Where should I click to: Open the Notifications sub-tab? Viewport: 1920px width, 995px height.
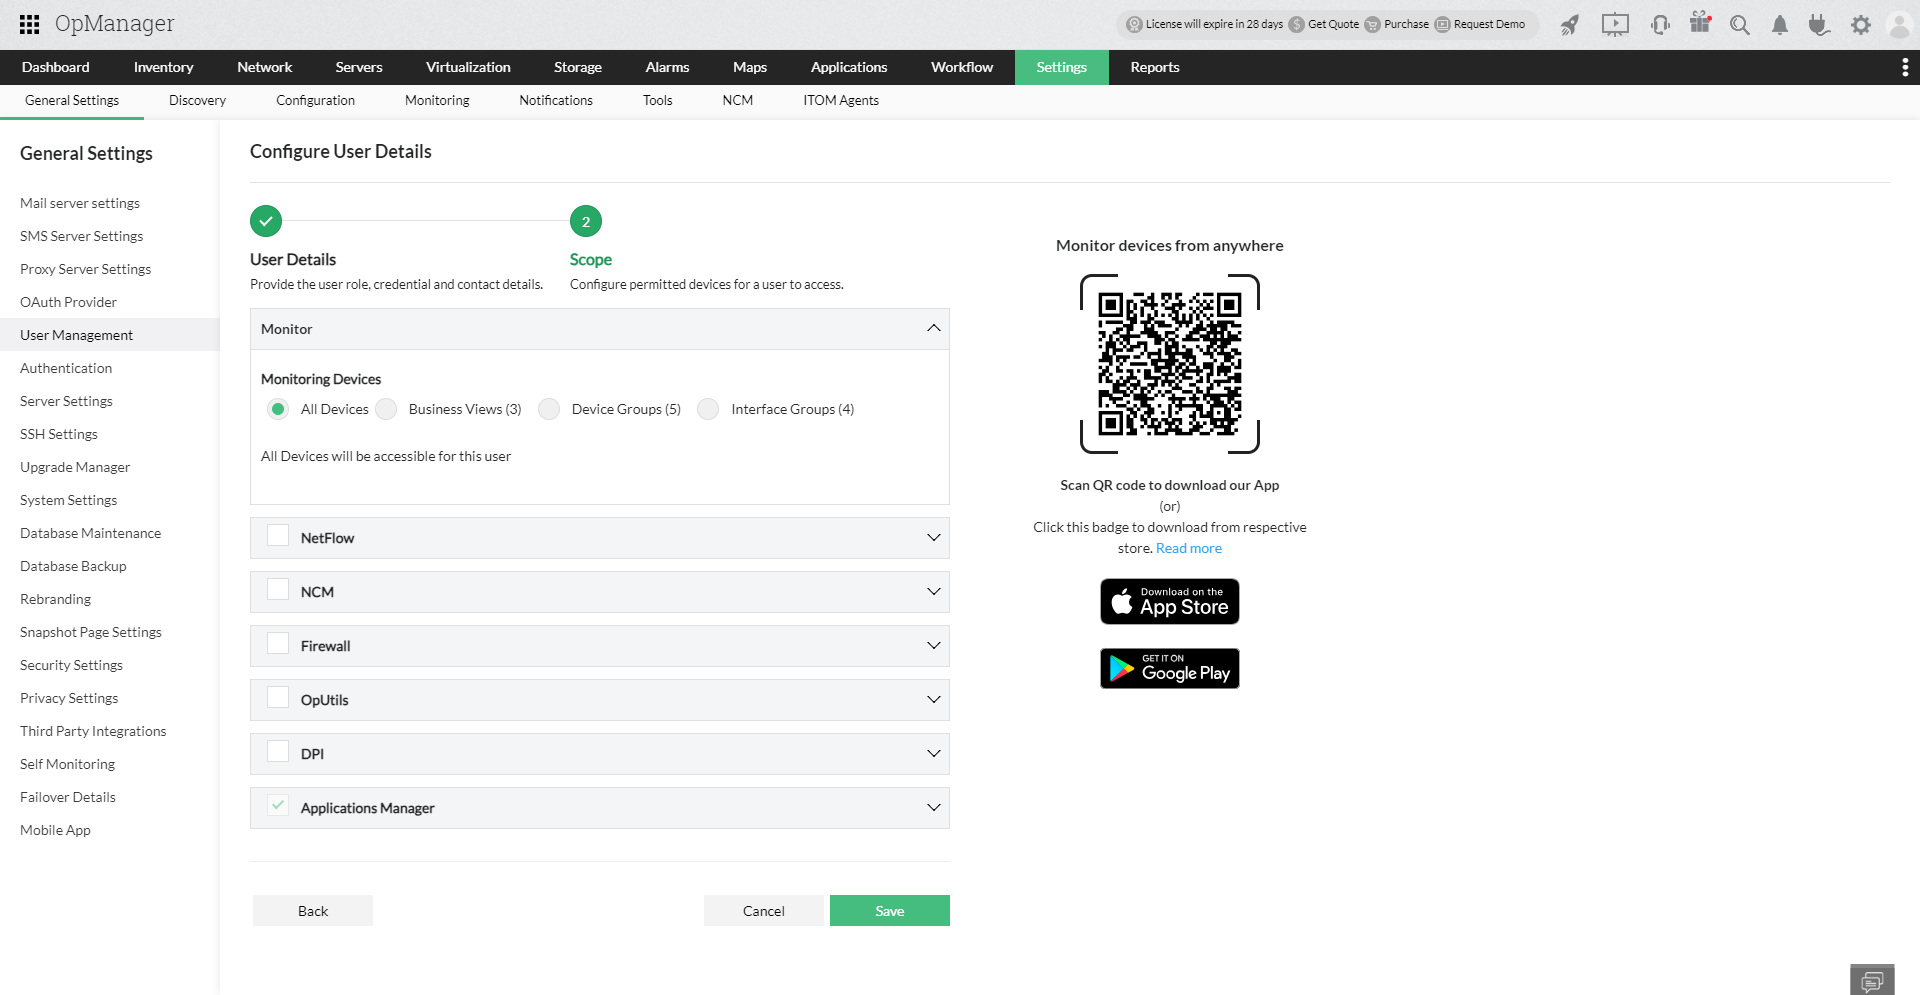[556, 100]
